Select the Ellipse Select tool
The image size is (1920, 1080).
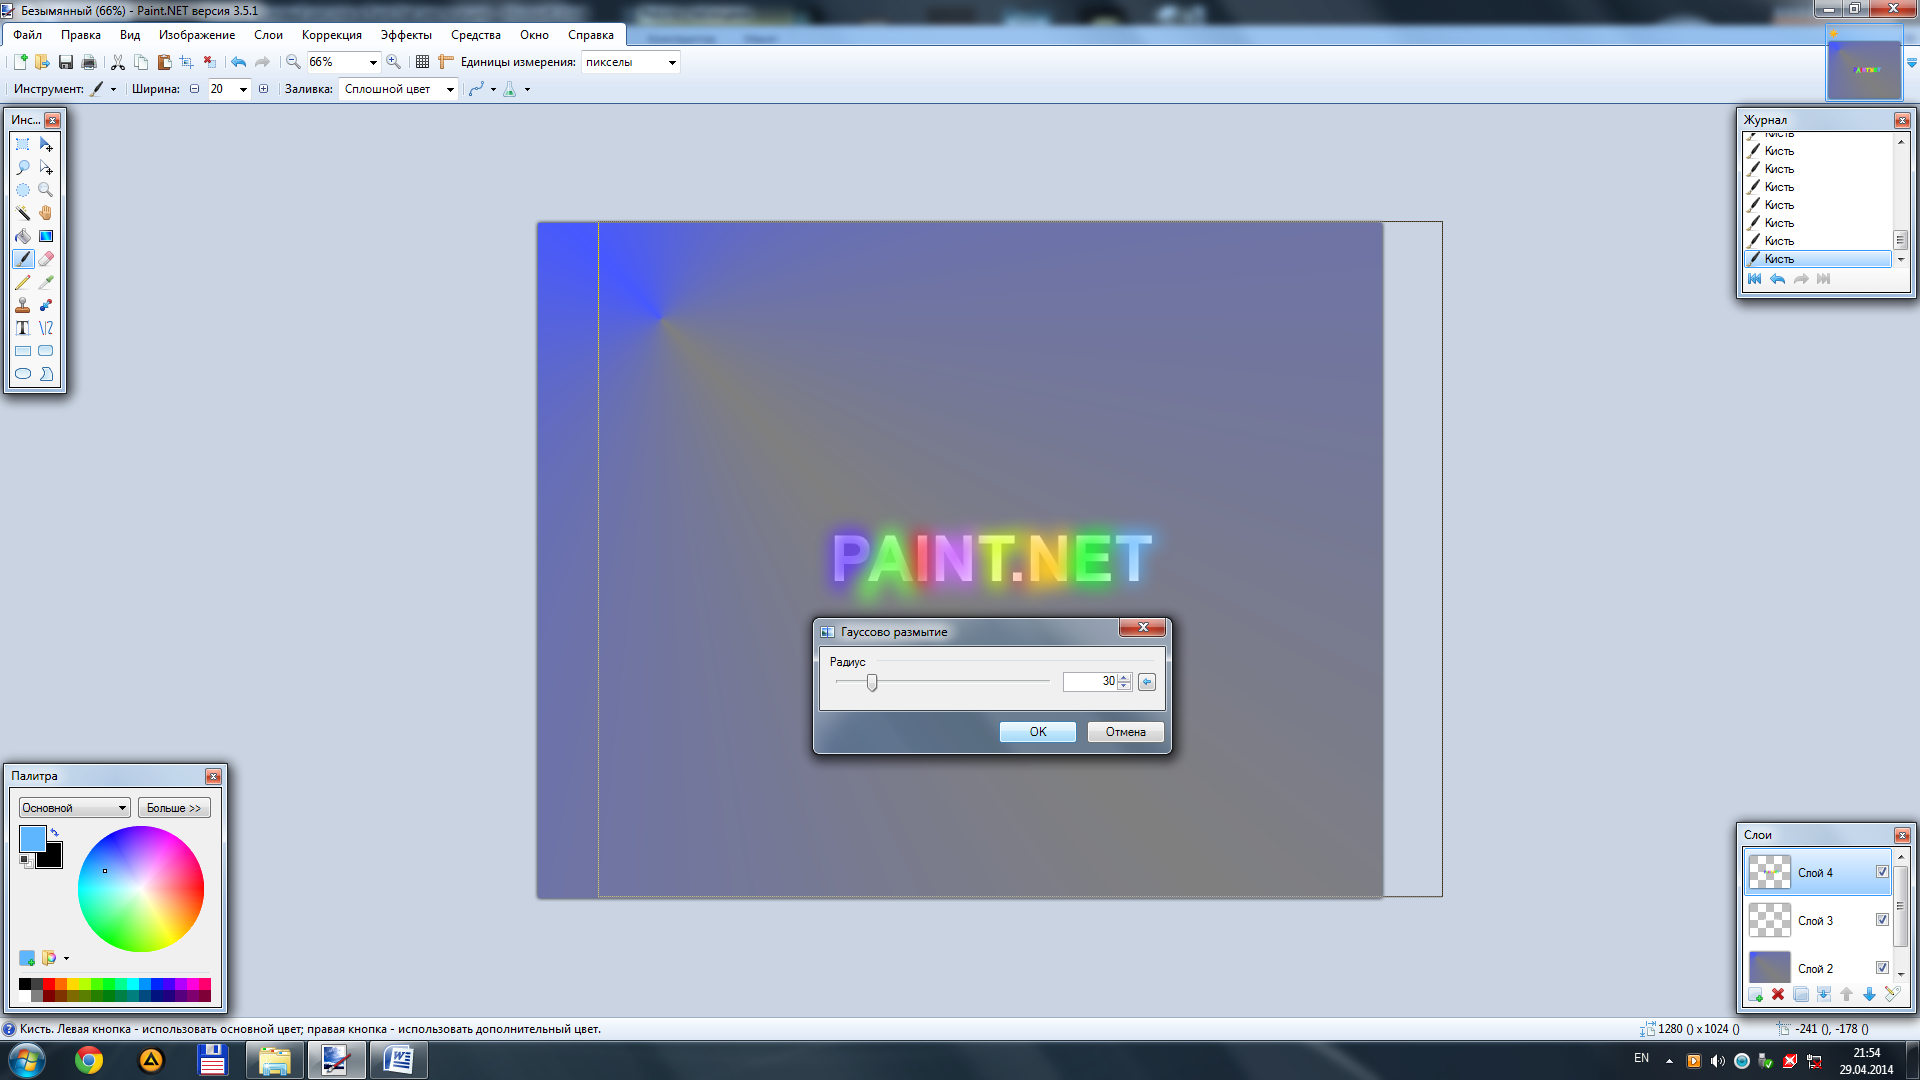pos(23,190)
